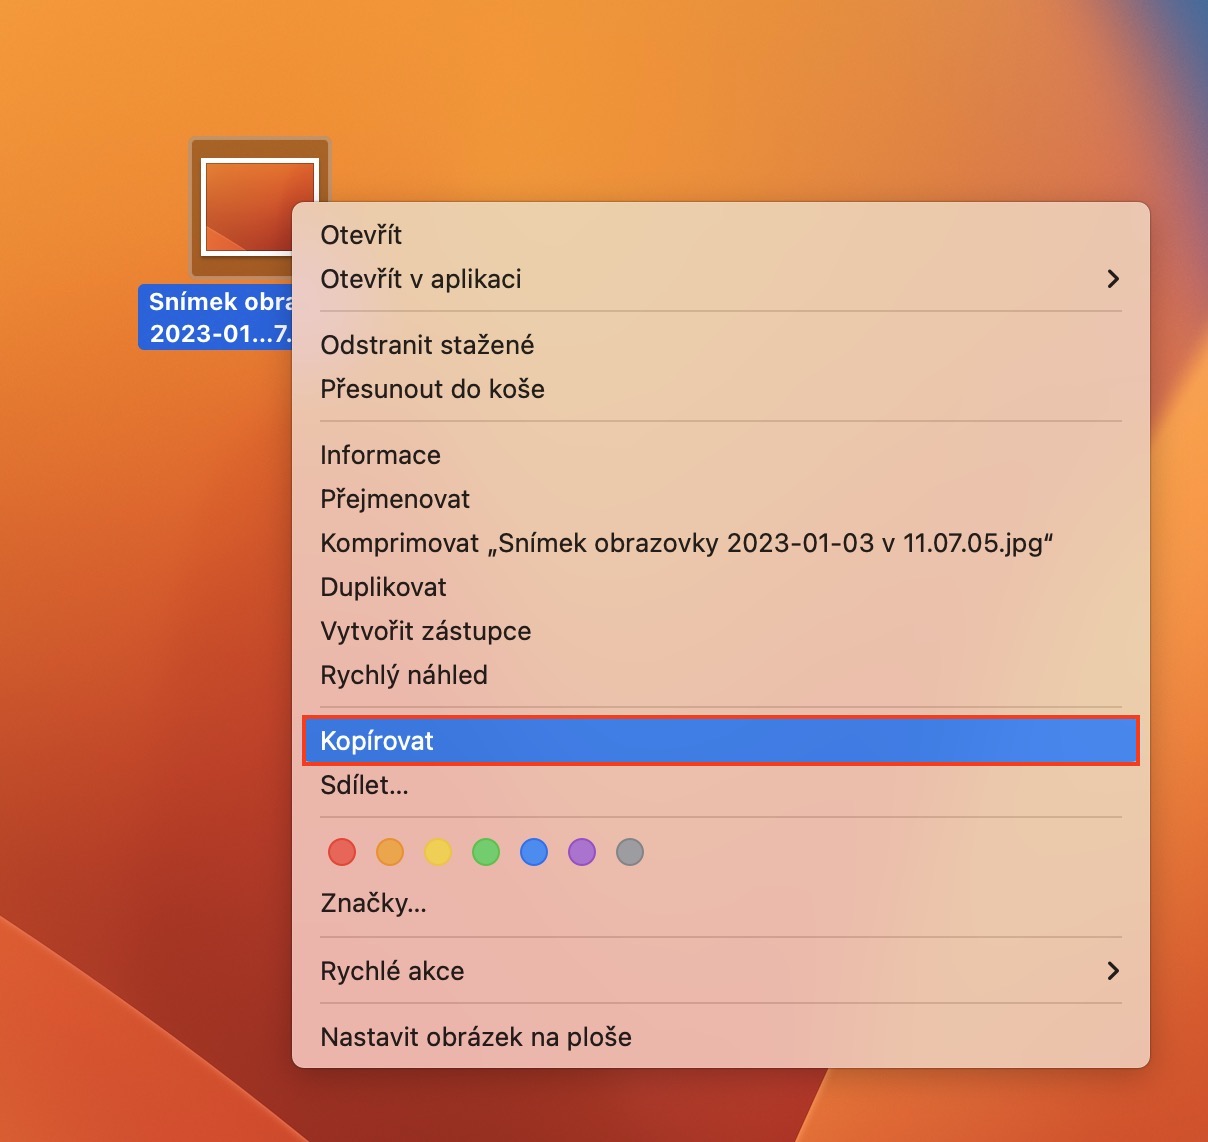The width and height of the screenshot is (1208, 1142).
Task: Expand arrow beside 'Otevřít v aplikaci'
Action: tap(1113, 279)
